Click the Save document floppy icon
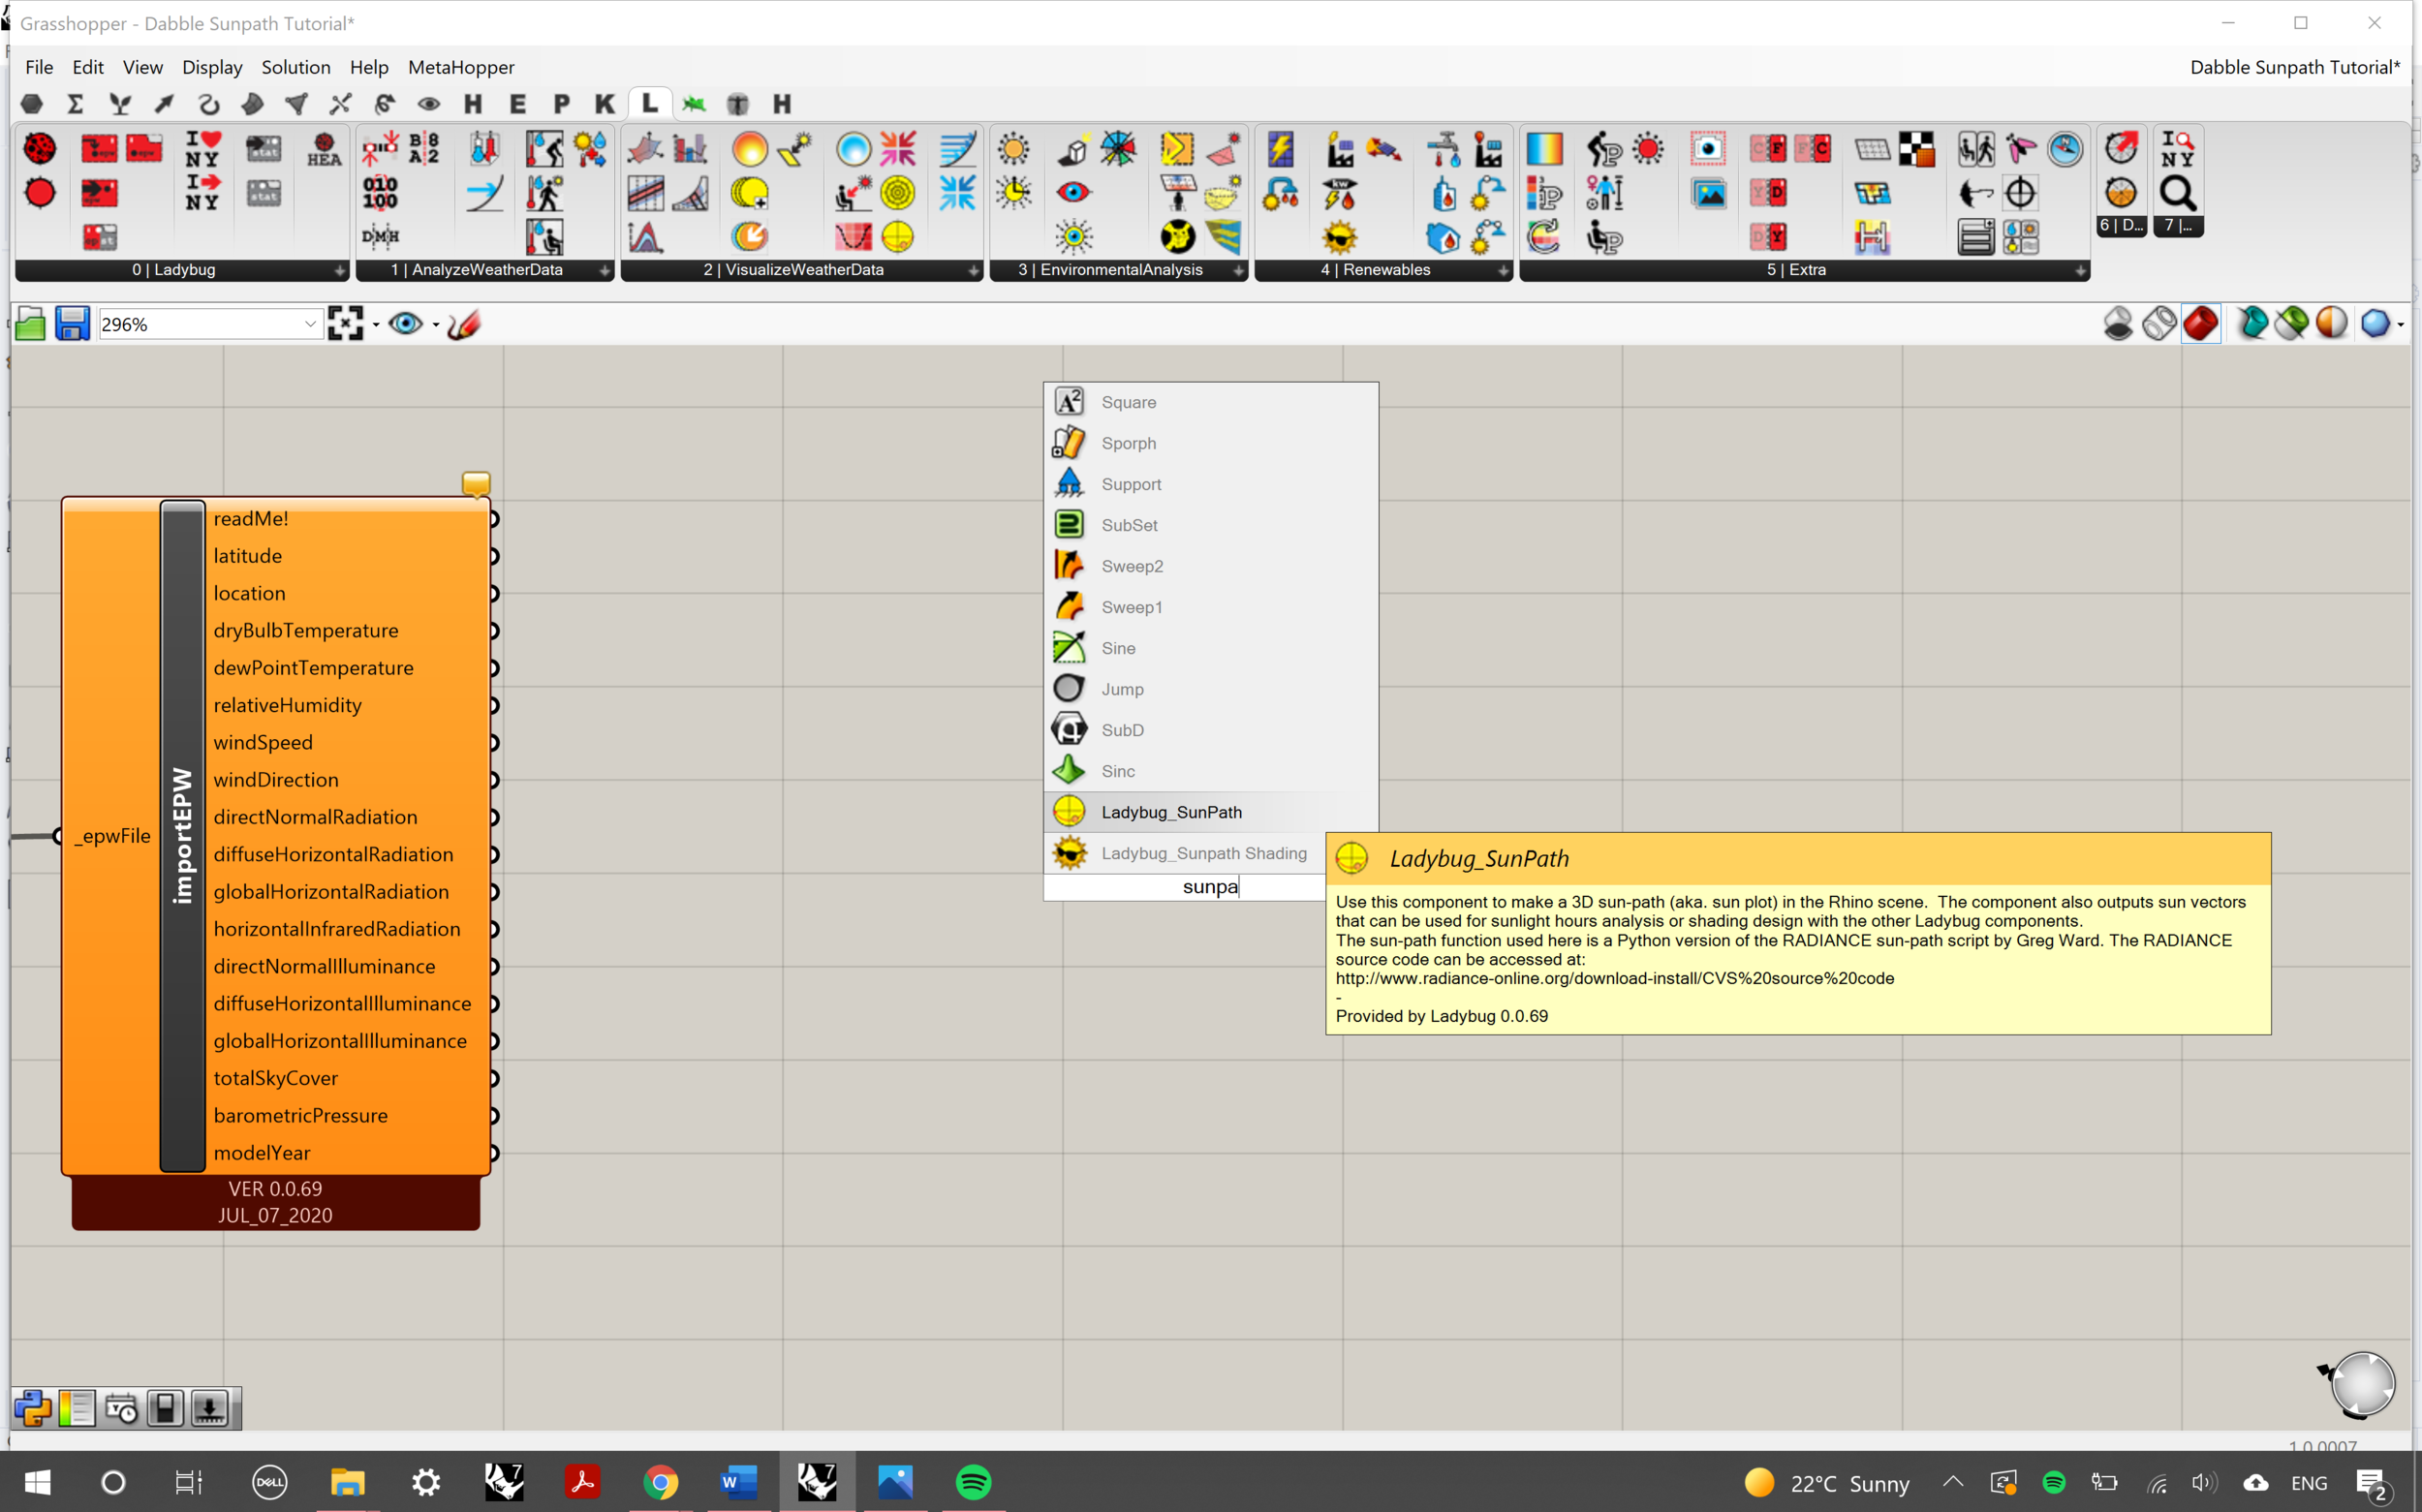This screenshot has width=2422, height=1512. point(72,324)
